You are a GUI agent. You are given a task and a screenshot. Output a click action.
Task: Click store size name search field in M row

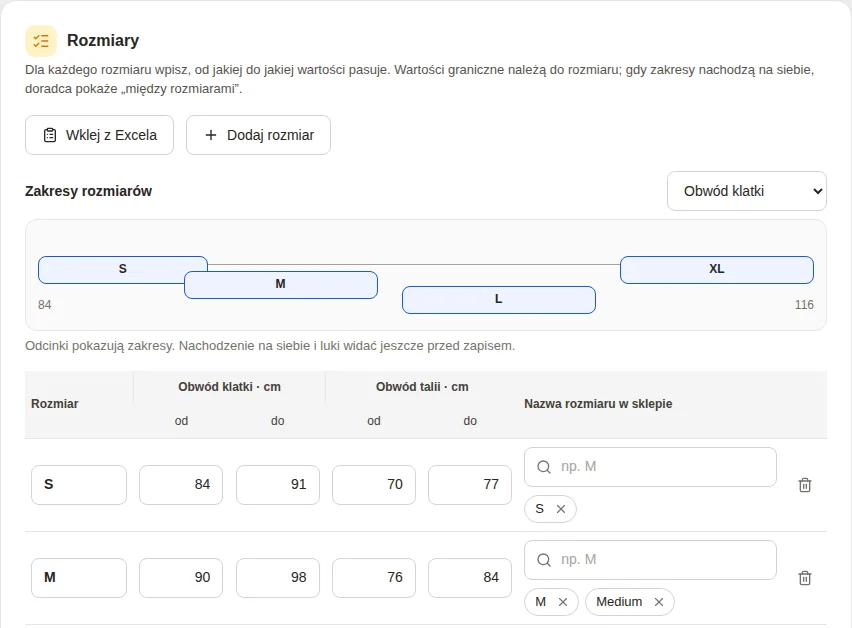pos(650,560)
